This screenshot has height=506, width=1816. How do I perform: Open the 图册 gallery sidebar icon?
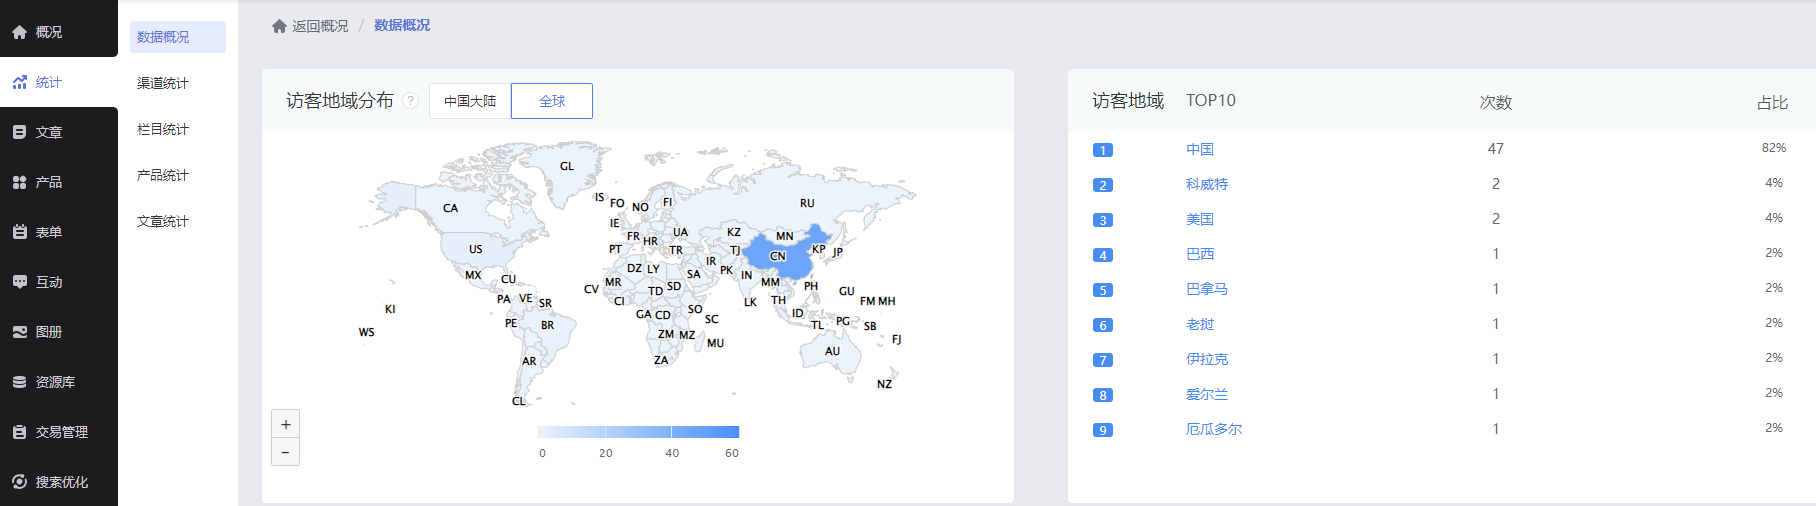pyautogui.click(x=19, y=332)
